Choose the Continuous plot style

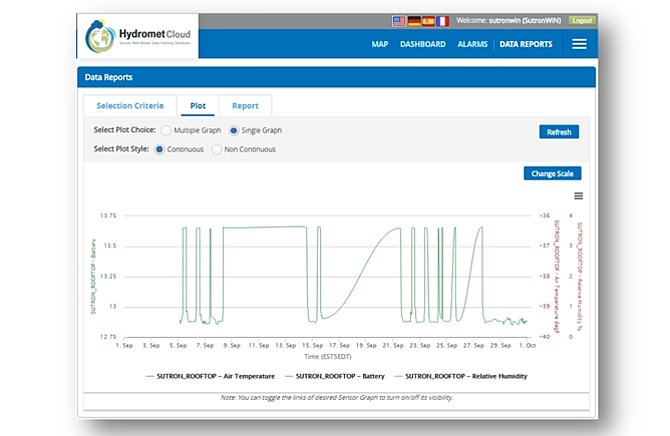[x=160, y=149]
